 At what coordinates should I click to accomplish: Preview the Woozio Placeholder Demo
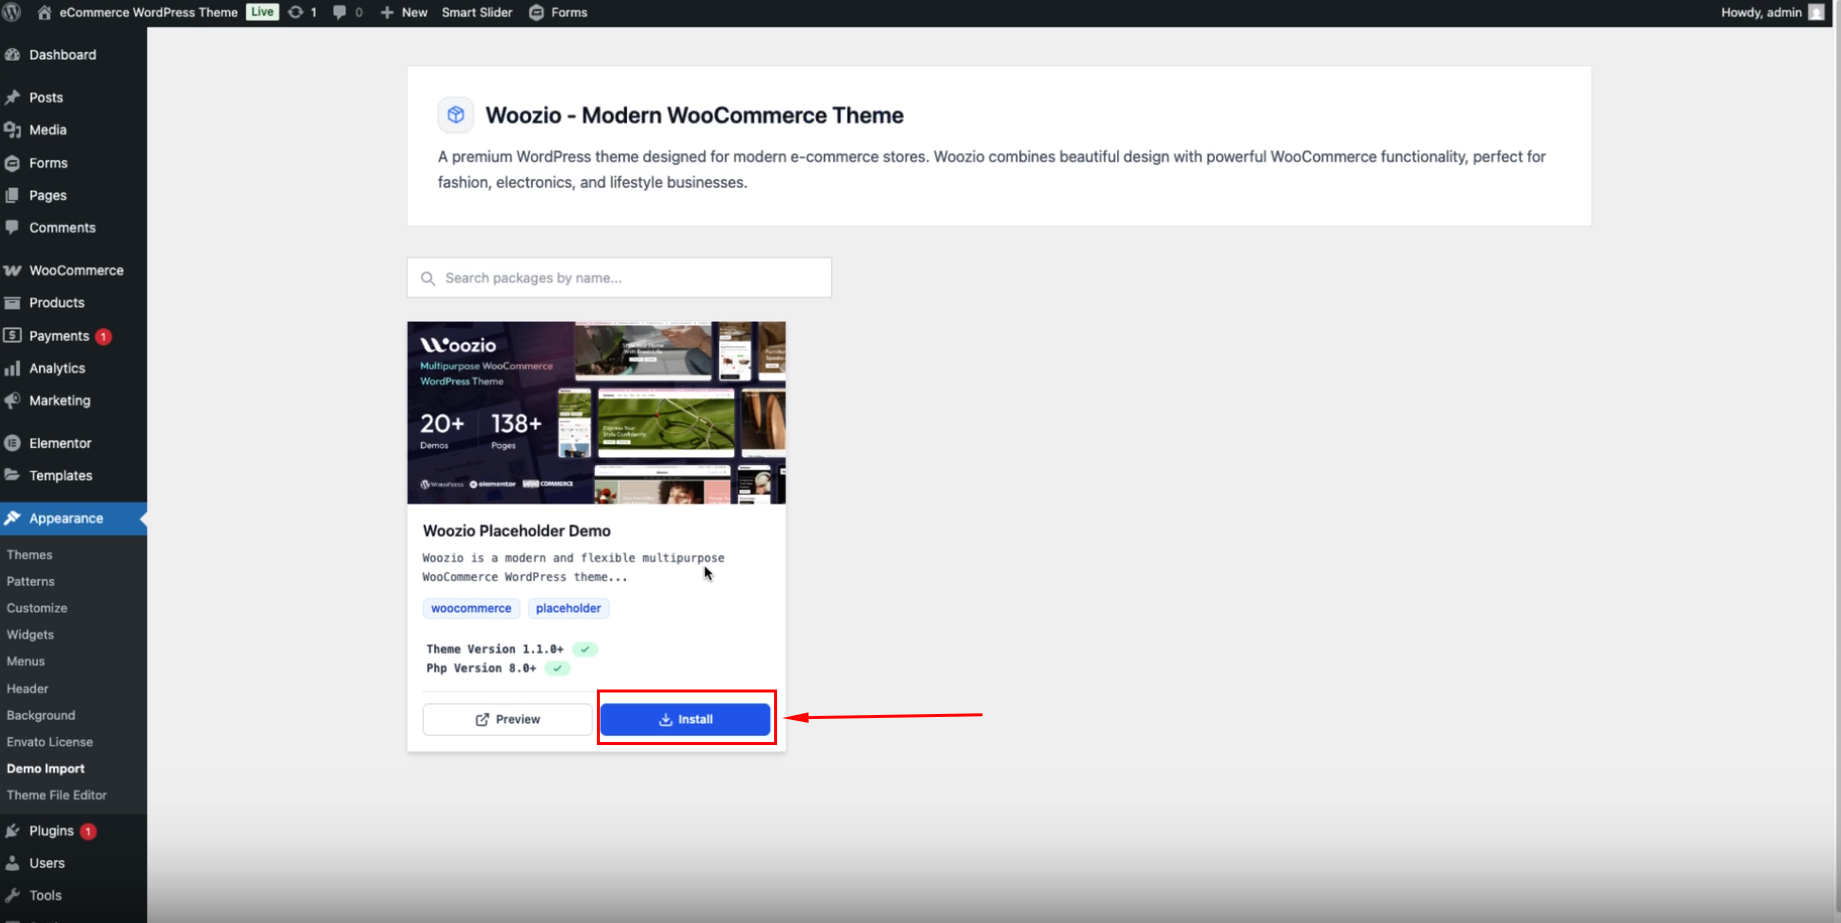click(507, 719)
